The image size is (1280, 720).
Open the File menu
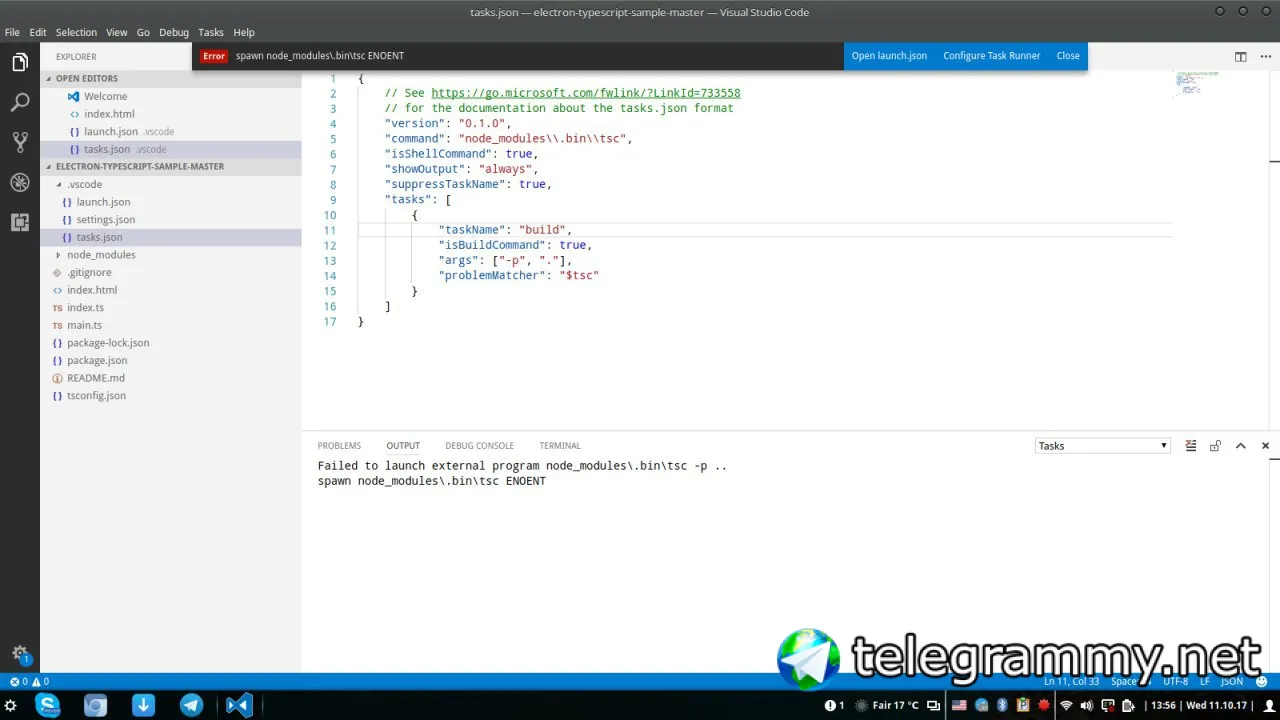tap(12, 32)
